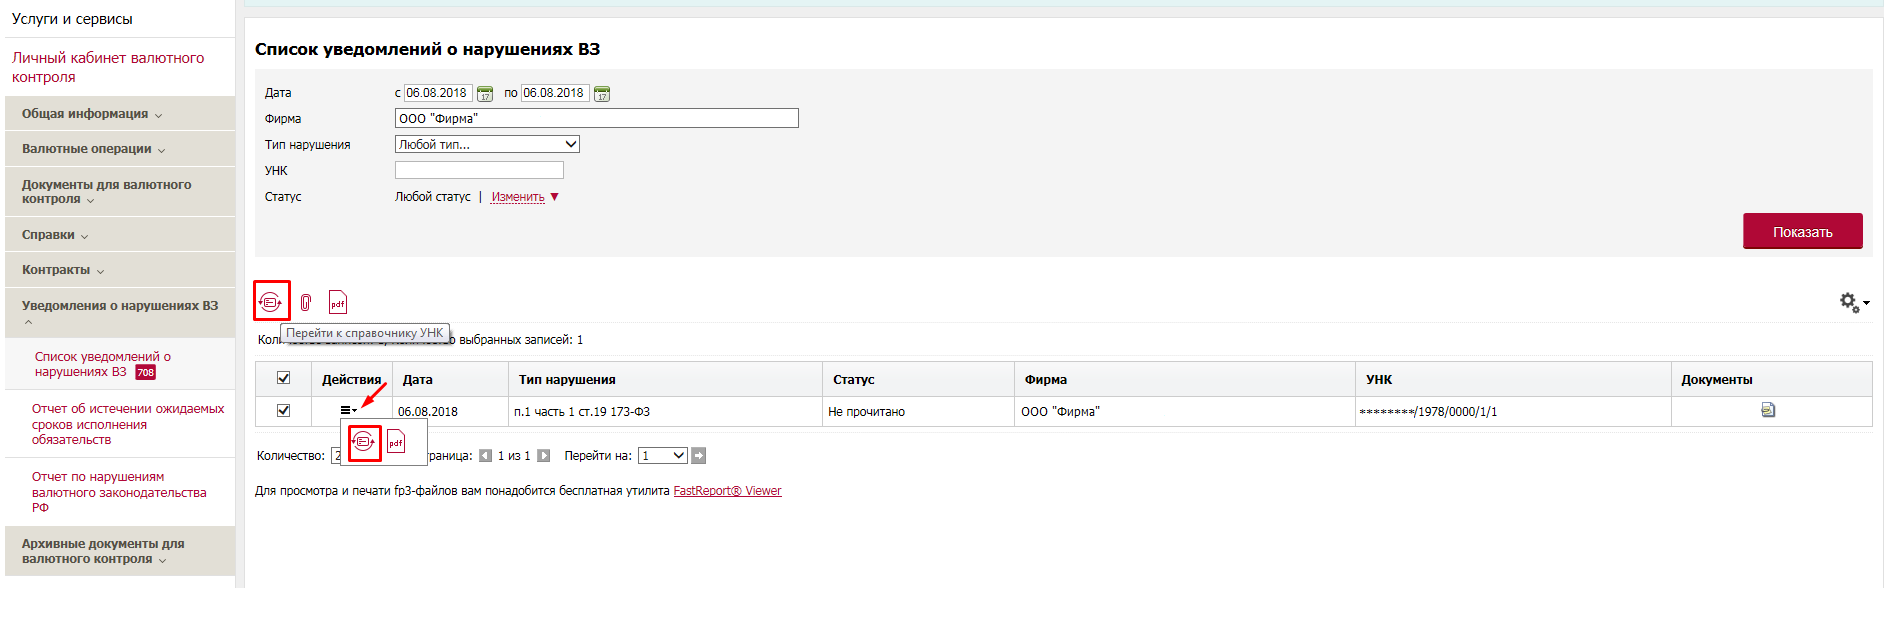1884x643 pixels.
Task: Expand Документы для валютного контроля section
Action: (120, 192)
